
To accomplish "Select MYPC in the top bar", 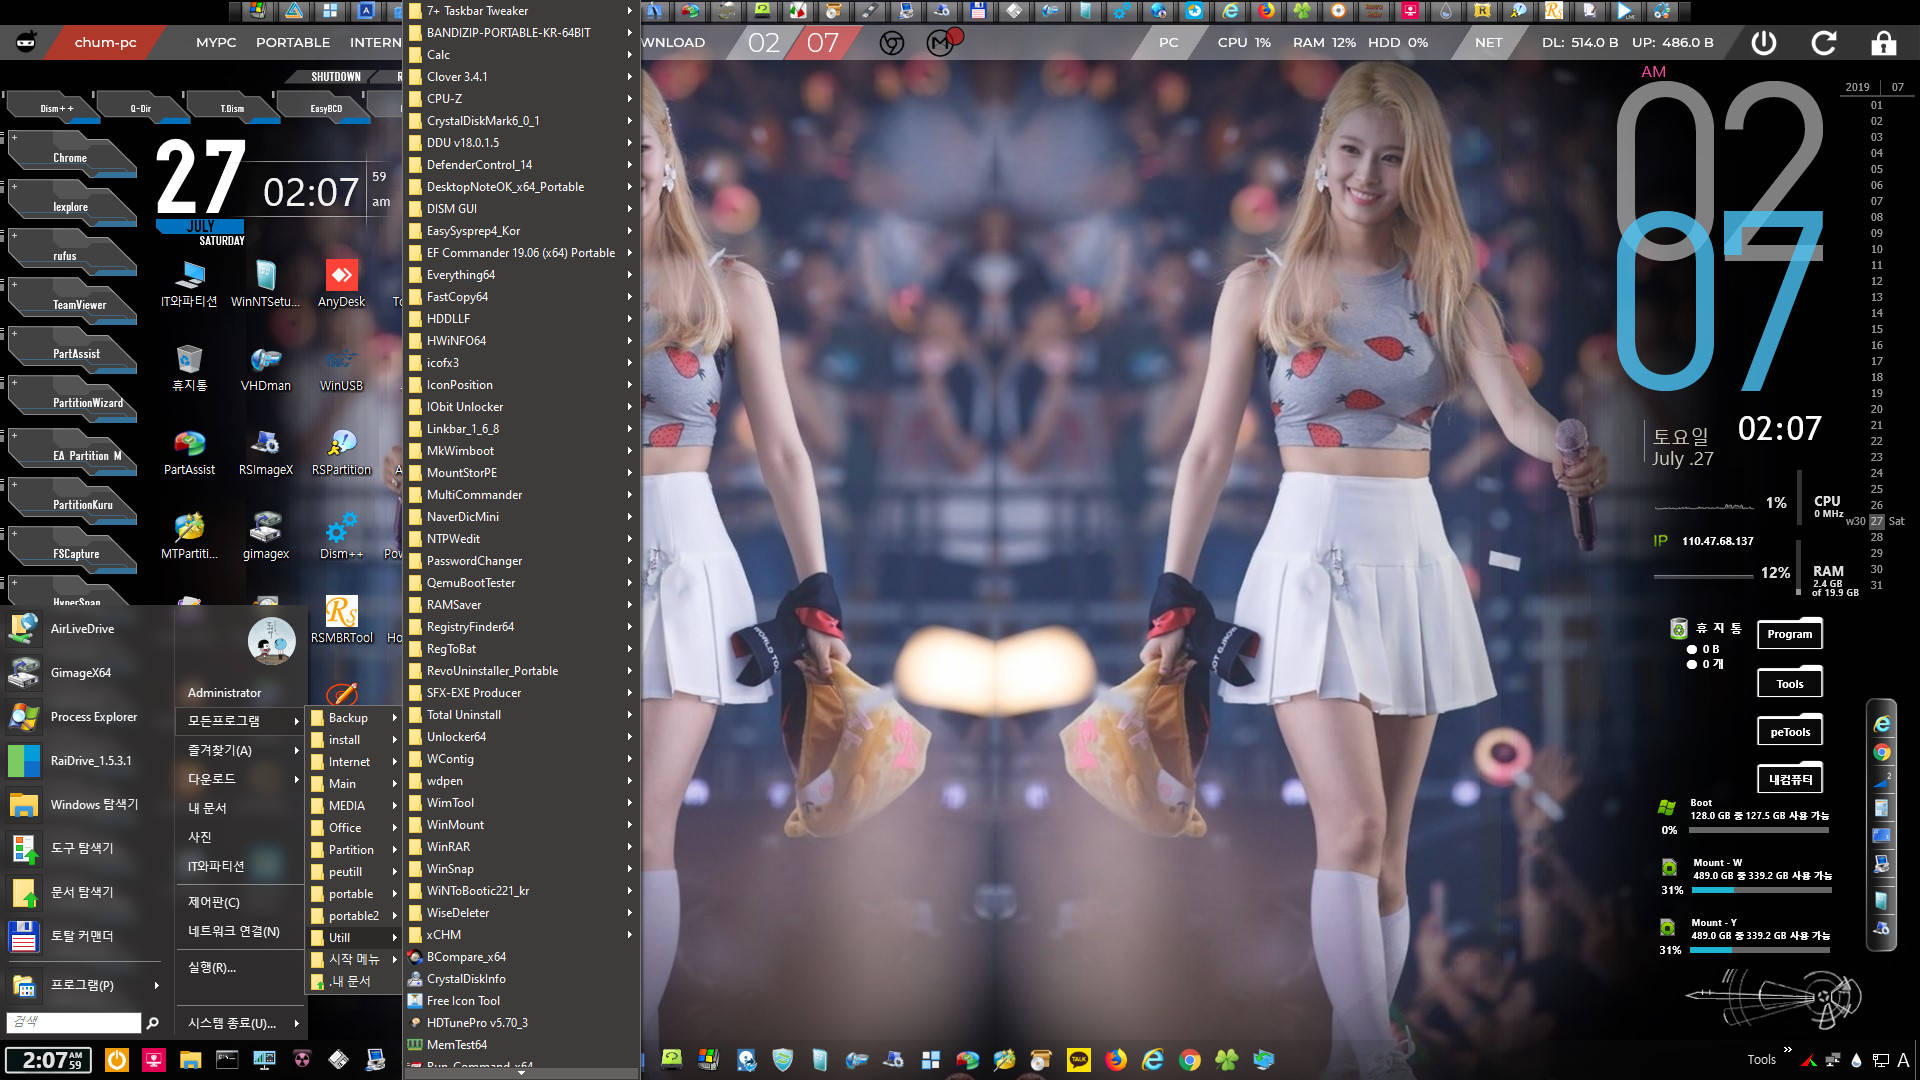I will (x=216, y=43).
